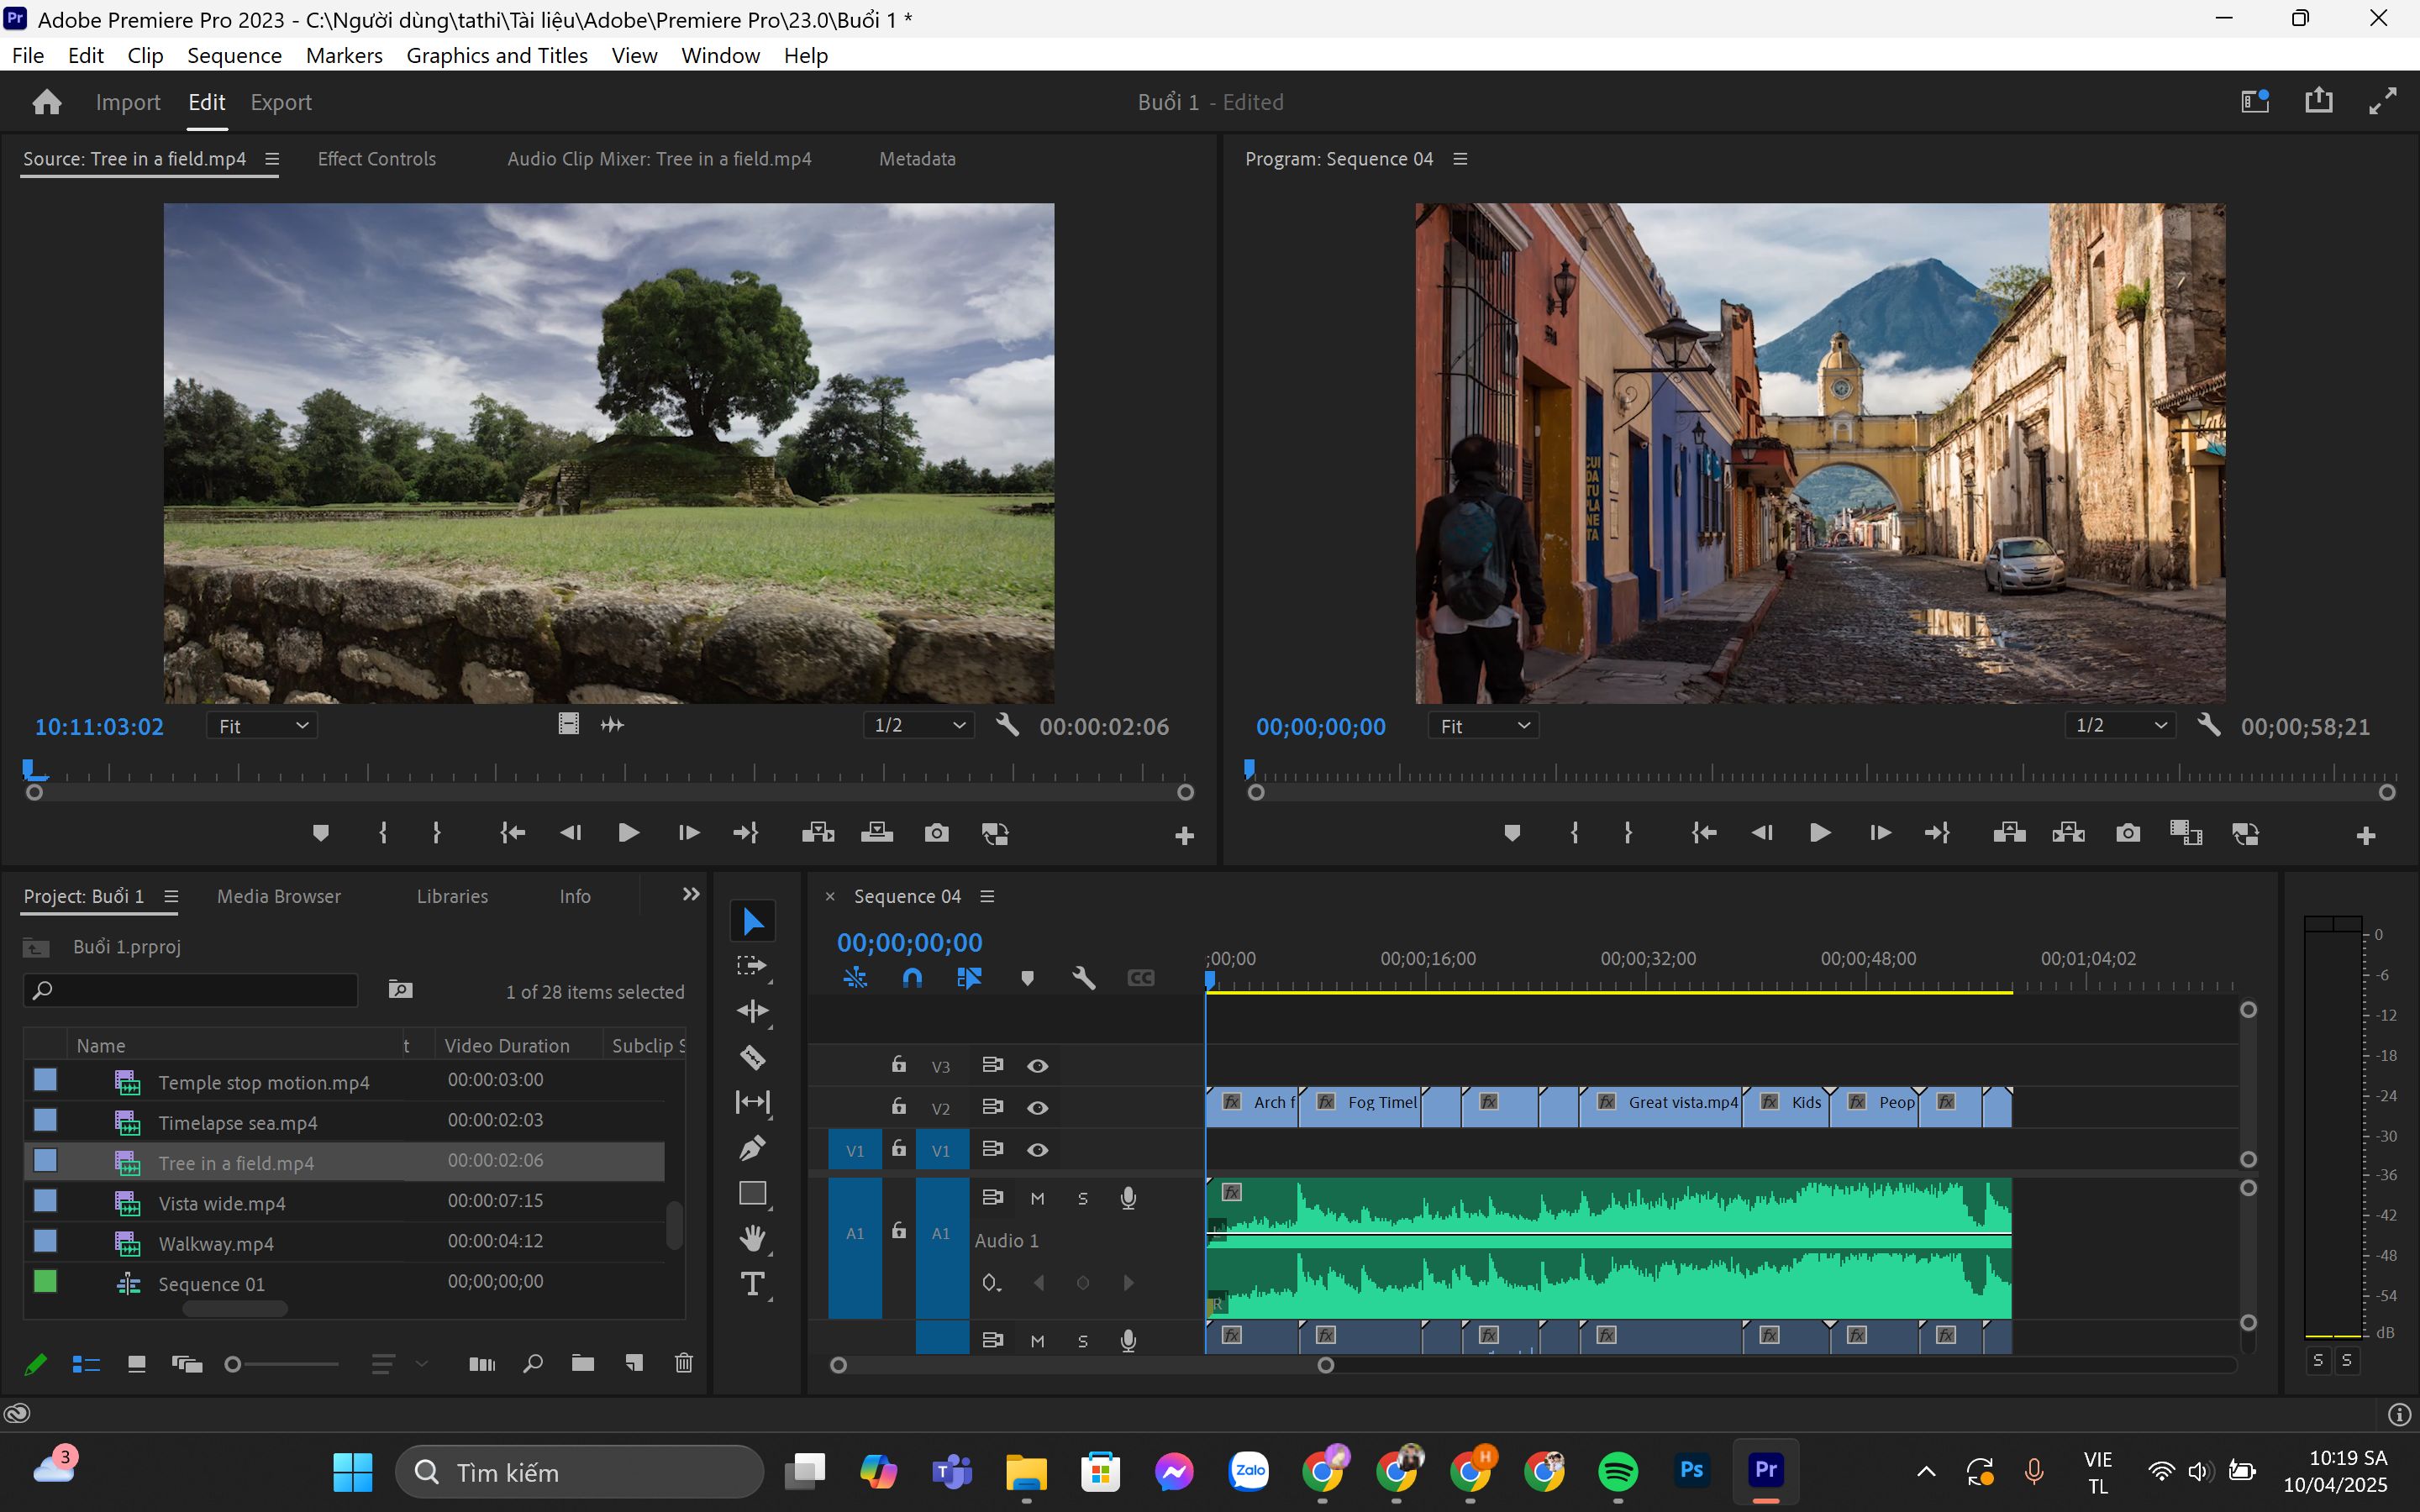Viewport: 2420px width, 1512px height.
Task: Open Source monitor Fit zoom dropdown
Action: point(263,726)
